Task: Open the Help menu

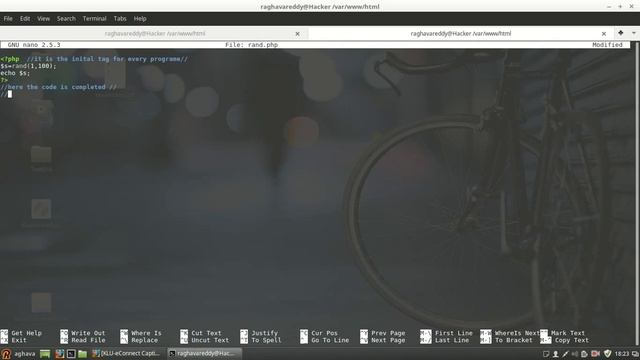Action: click(140, 19)
